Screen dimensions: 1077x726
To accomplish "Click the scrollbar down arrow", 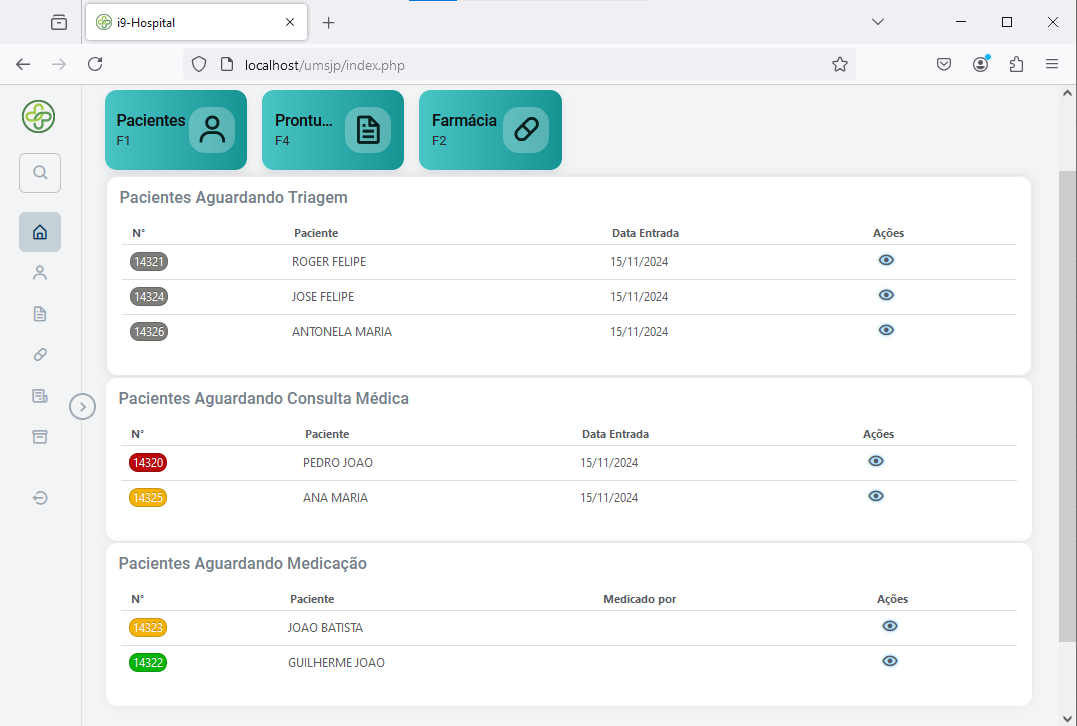I will click(x=1067, y=720).
